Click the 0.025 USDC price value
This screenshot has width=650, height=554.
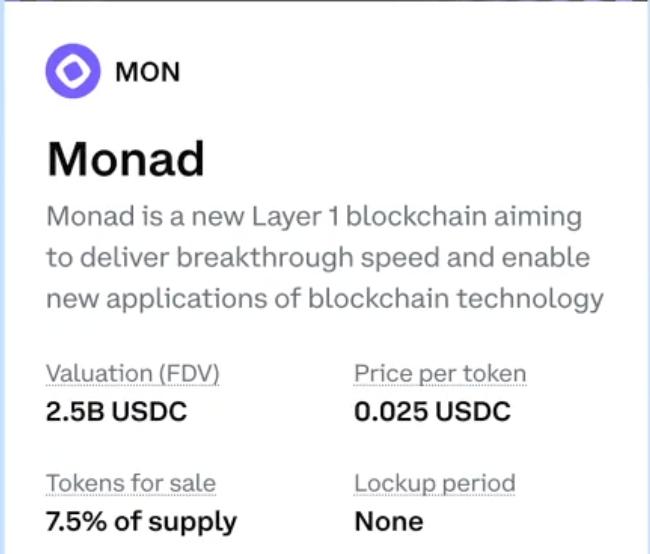432,411
